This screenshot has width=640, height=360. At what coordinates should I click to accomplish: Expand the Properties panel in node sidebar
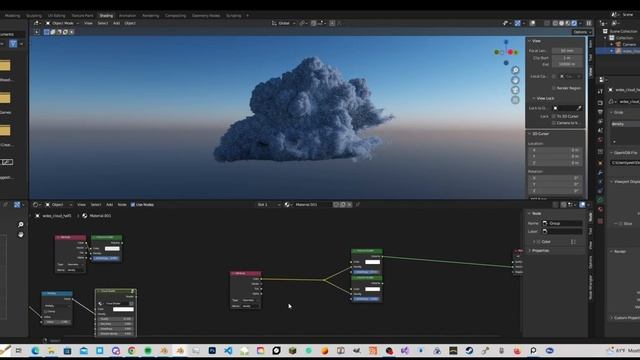coord(530,251)
